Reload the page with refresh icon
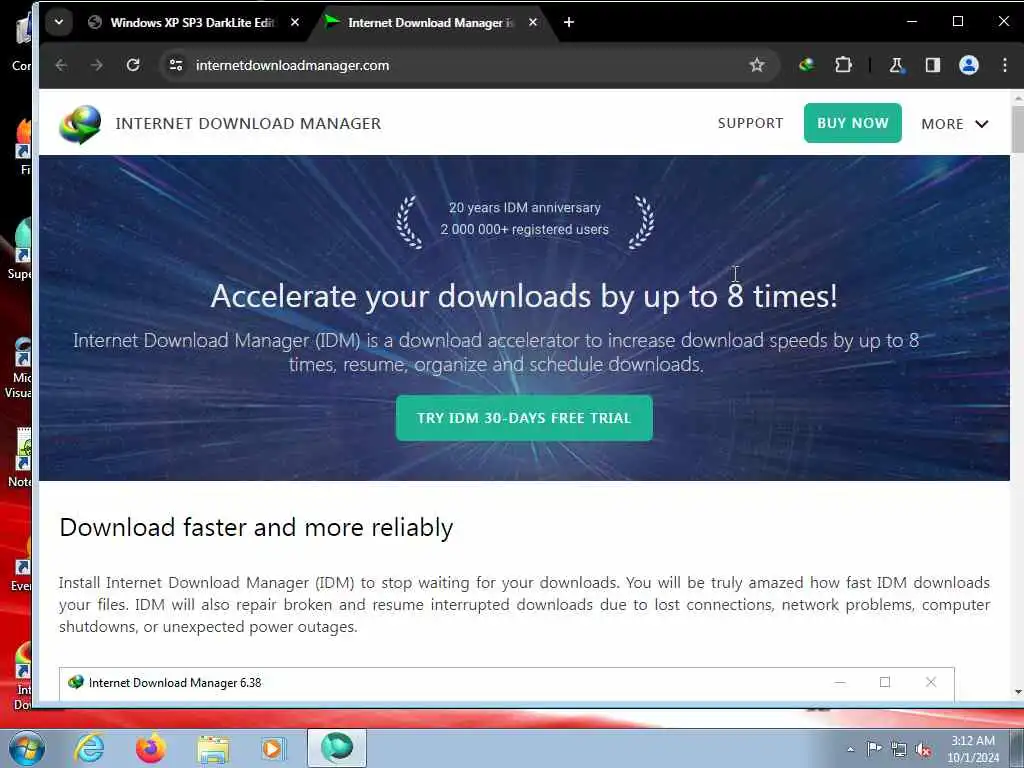 [x=133, y=65]
